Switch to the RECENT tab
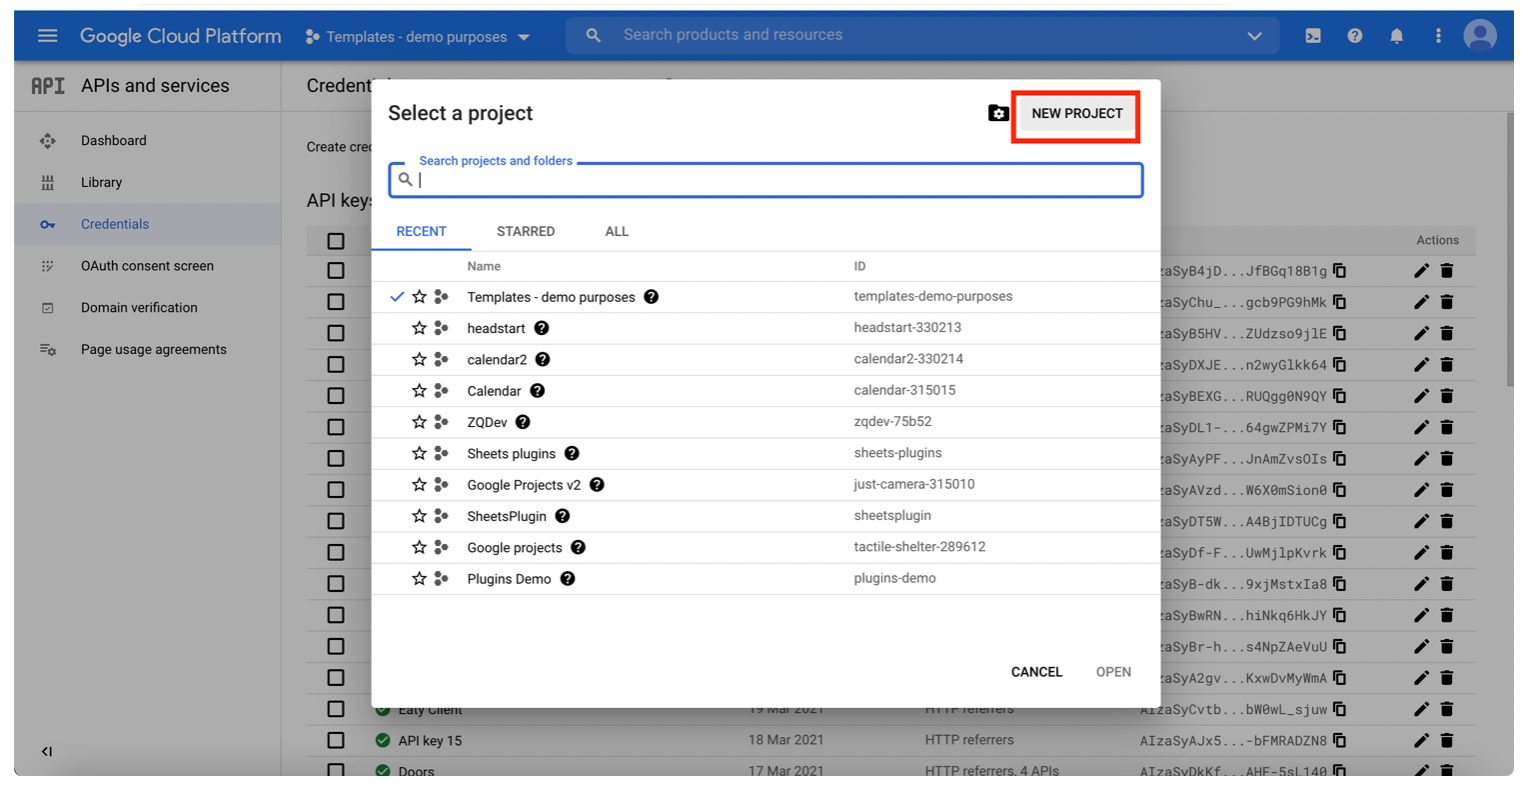This screenshot has height=794, width=1530. click(x=421, y=231)
